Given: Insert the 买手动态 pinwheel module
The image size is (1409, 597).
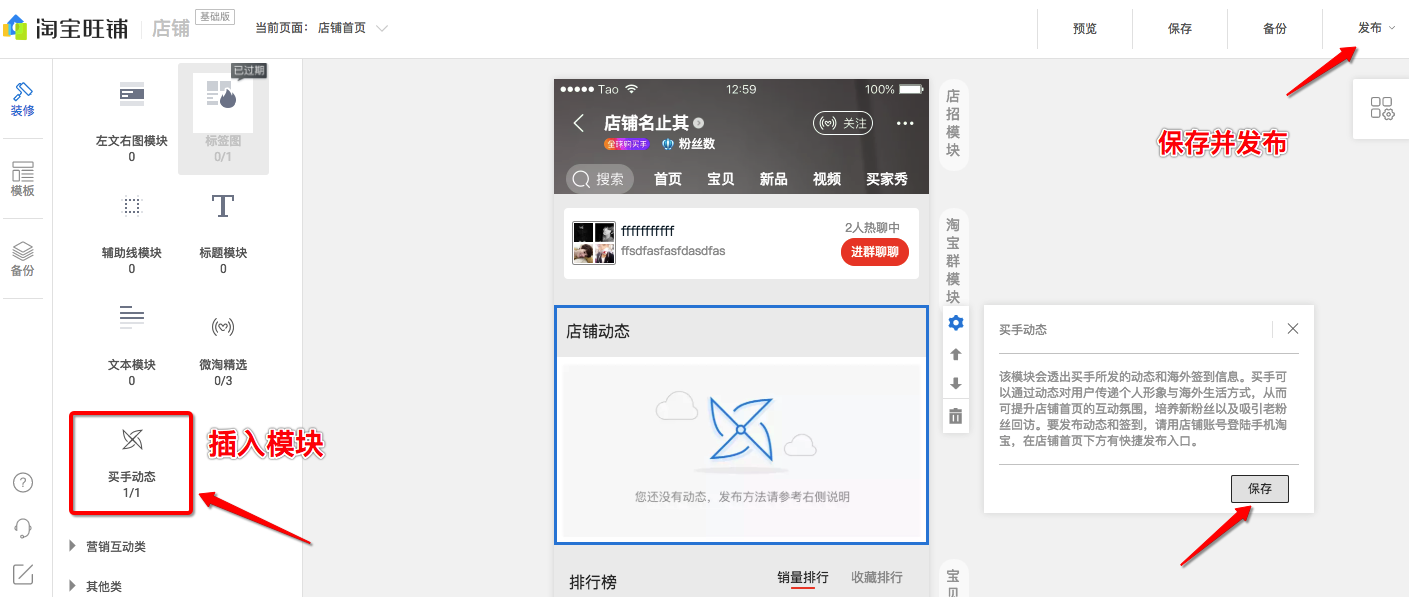Looking at the screenshot, I should point(132,440).
